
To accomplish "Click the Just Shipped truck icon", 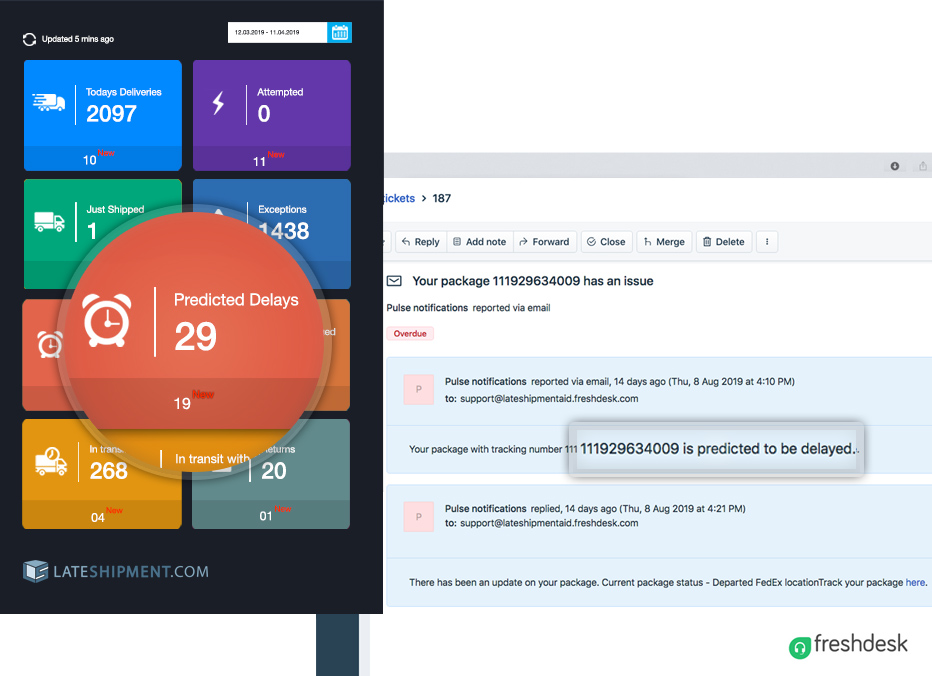I will pos(49,222).
